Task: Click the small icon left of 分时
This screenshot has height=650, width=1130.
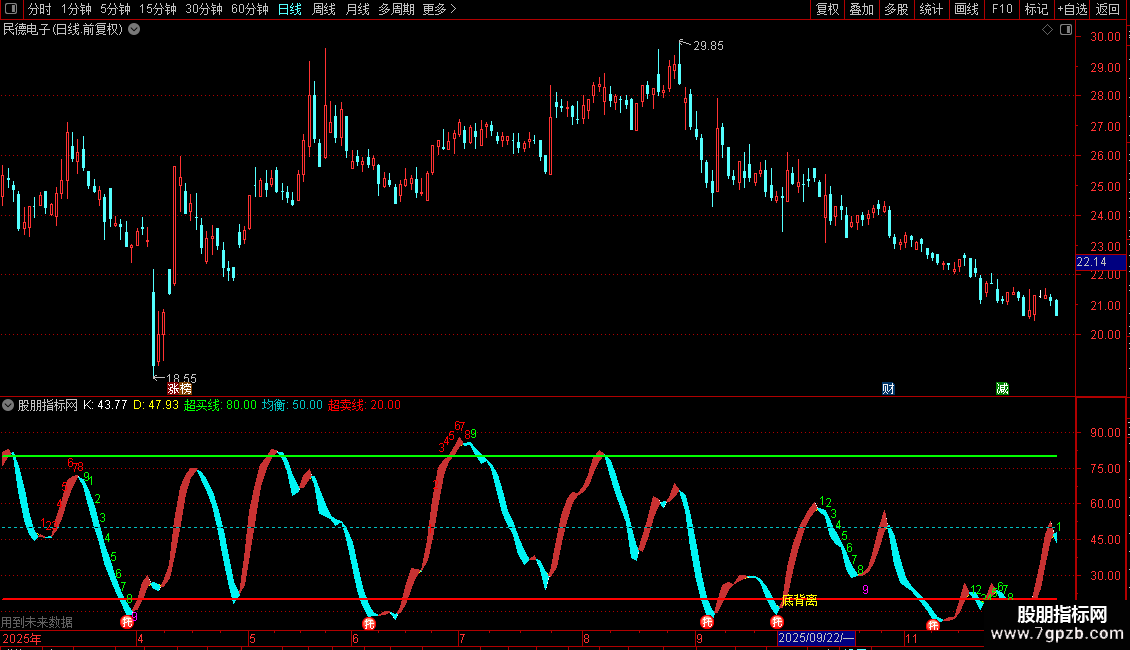Action: pos(11,10)
